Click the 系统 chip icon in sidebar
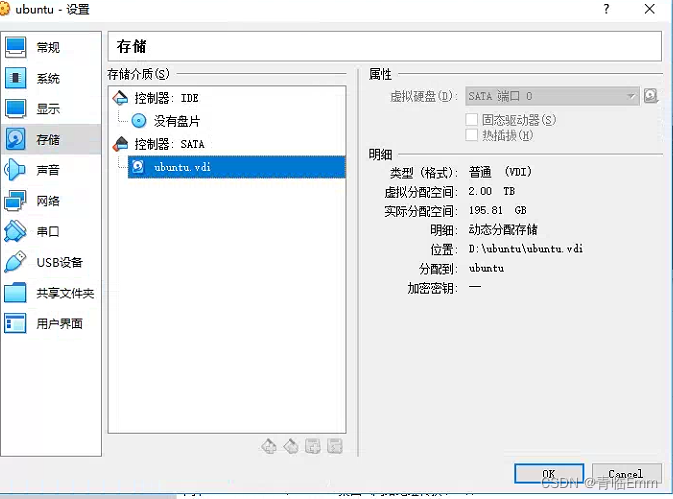This screenshot has width=673, height=499. click(15, 78)
